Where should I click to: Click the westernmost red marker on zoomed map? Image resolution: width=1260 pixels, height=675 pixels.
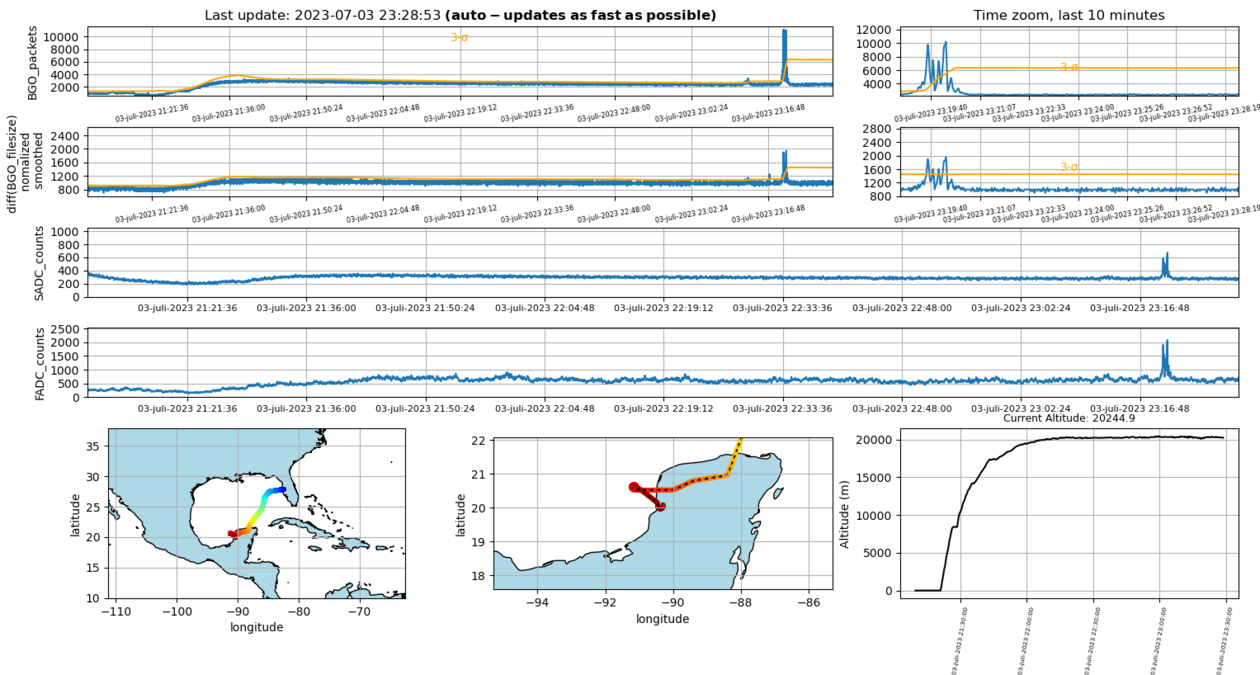[x=634, y=487]
